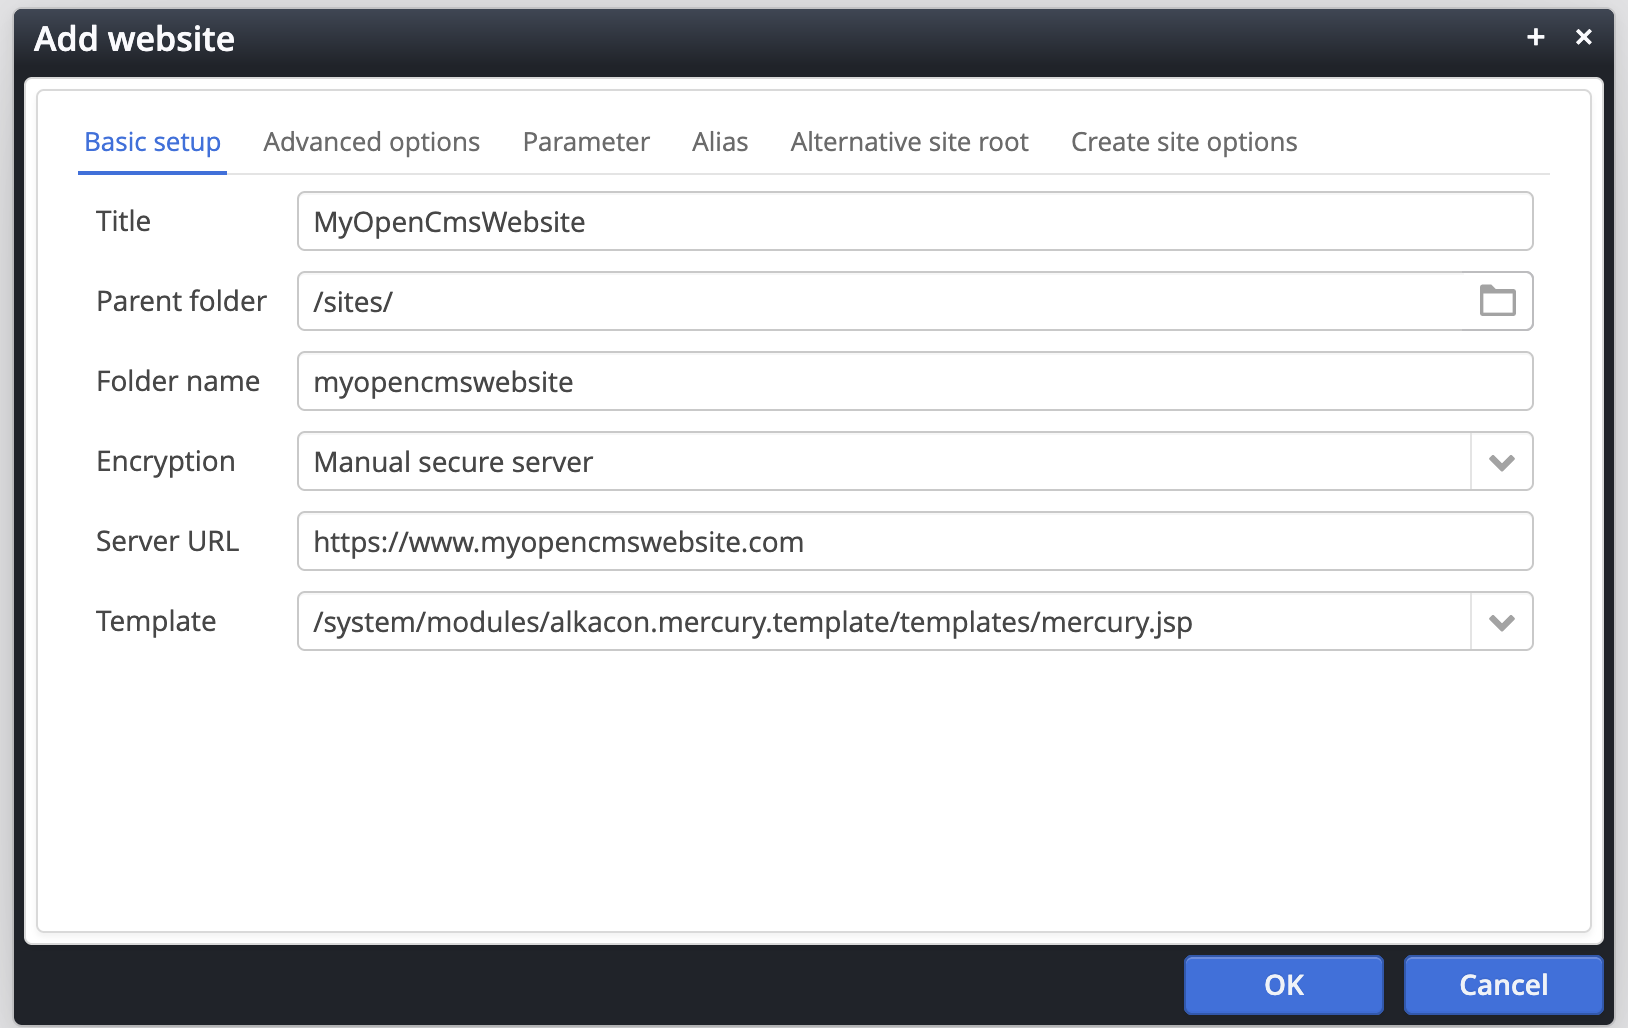Open the Parameter tab
Viewport: 1628px width, 1028px height.
pyautogui.click(x=586, y=142)
